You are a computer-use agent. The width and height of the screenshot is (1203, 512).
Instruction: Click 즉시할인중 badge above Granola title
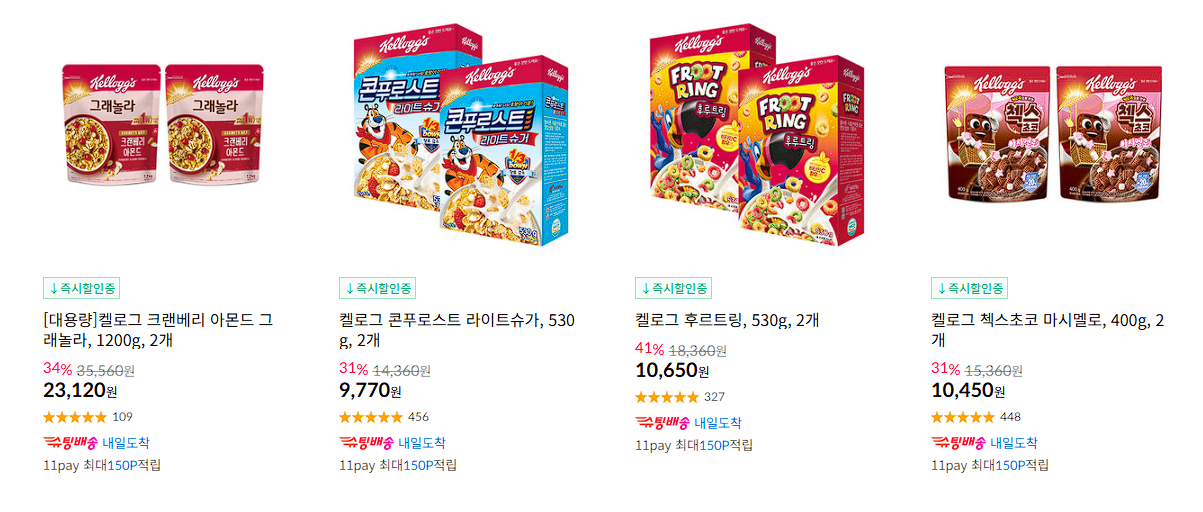point(82,288)
